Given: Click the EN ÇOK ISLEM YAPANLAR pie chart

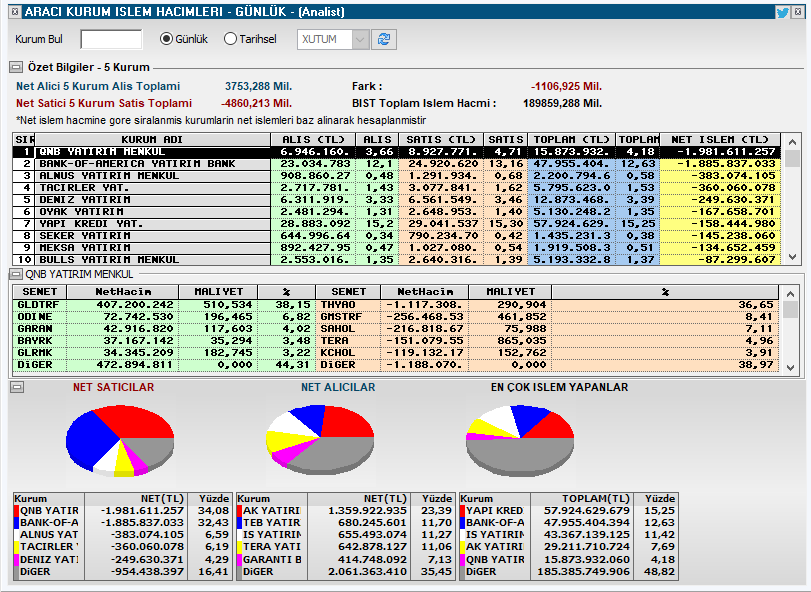Looking at the screenshot, I should [x=520, y=441].
